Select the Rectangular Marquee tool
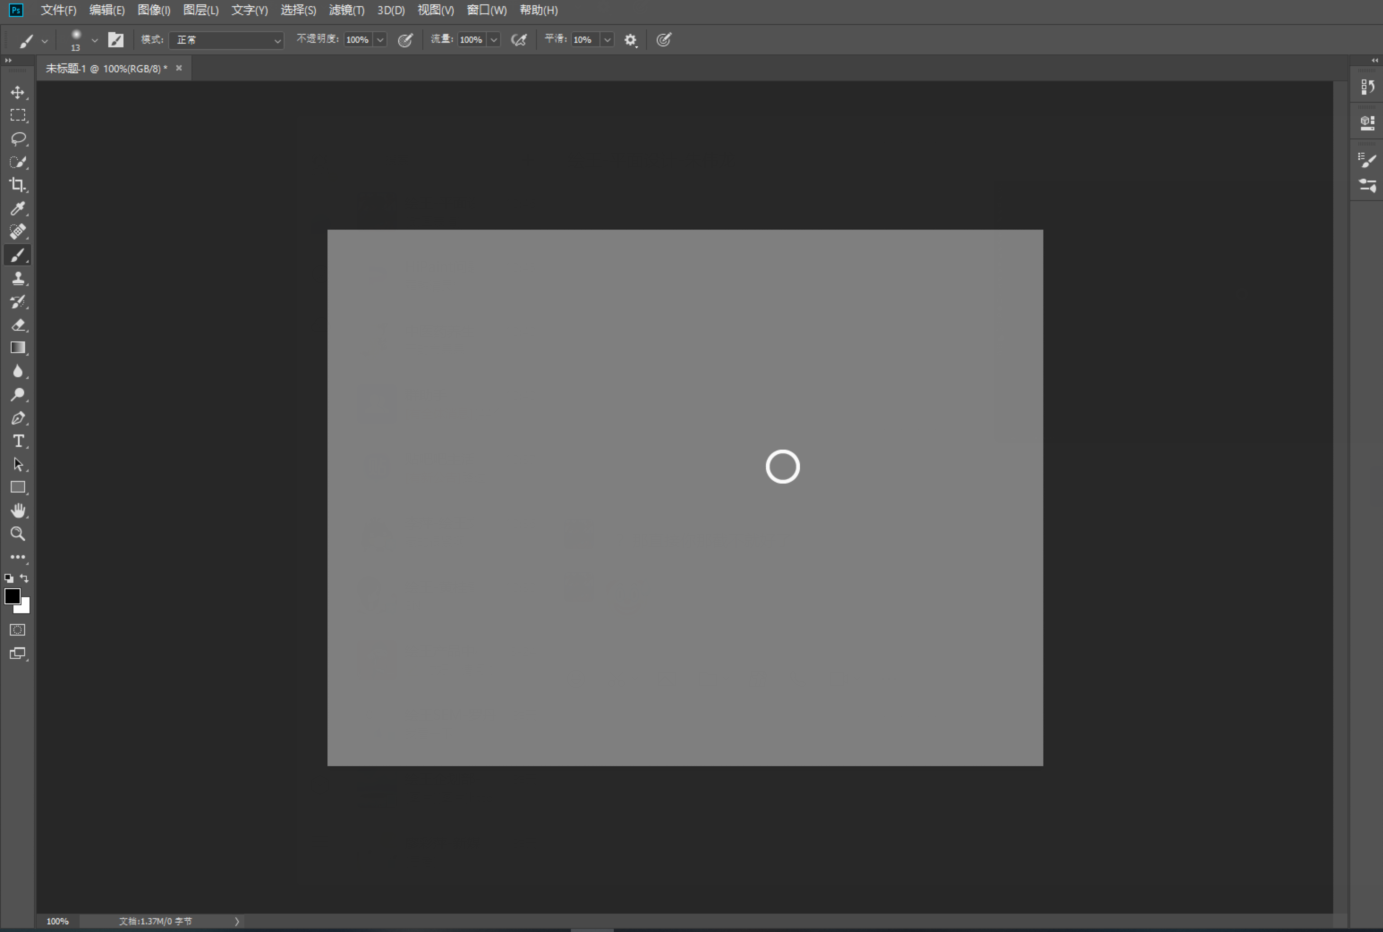 coord(18,115)
